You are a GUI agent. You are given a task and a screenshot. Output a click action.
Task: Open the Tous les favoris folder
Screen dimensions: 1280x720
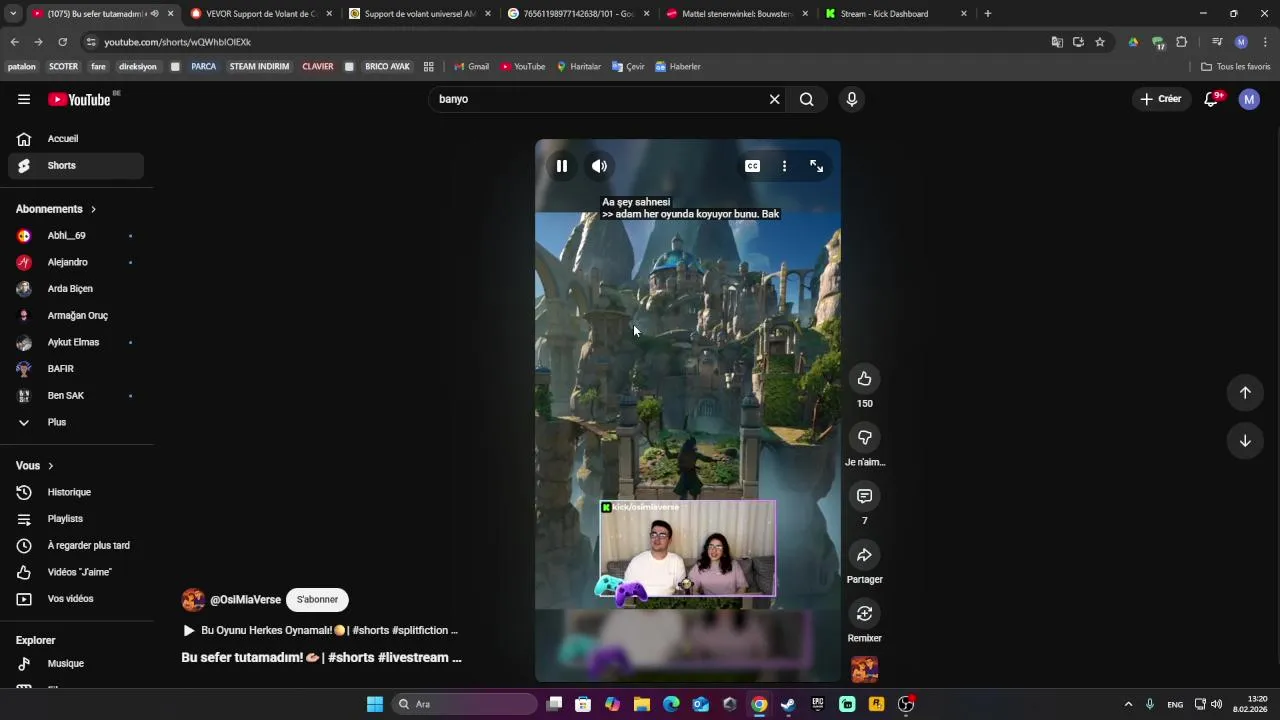[1236, 67]
